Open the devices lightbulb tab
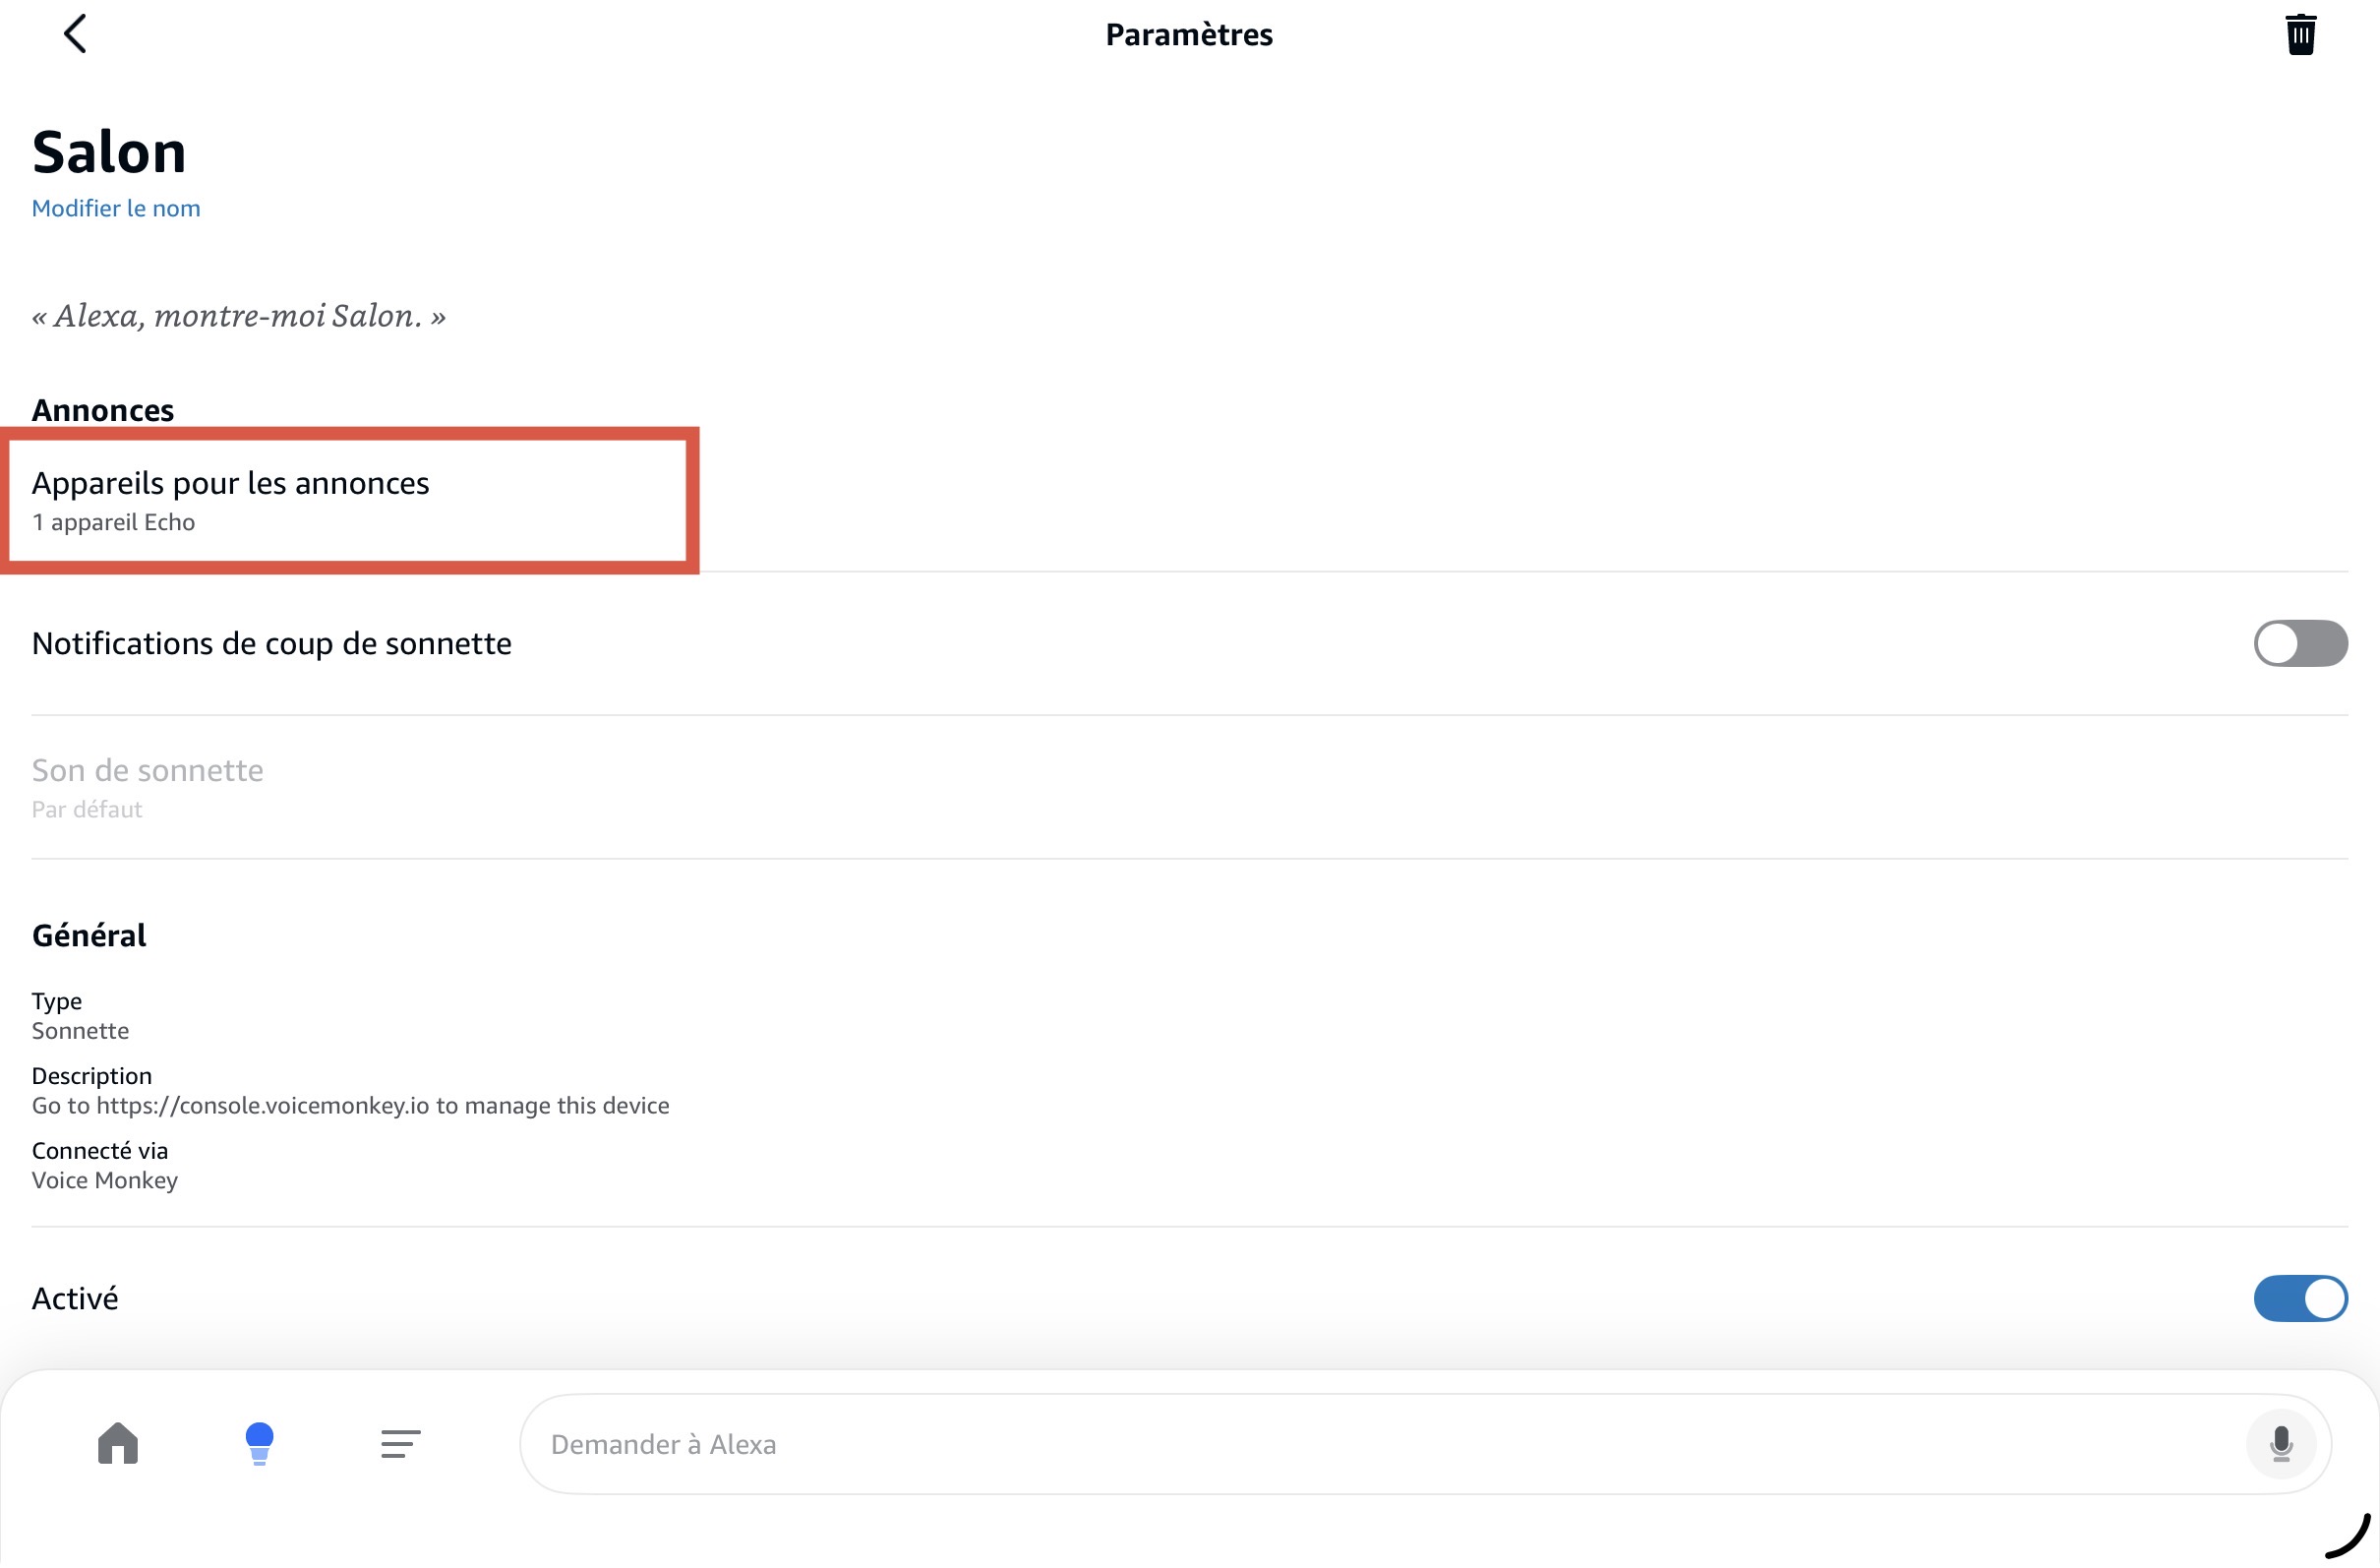 coord(259,1443)
